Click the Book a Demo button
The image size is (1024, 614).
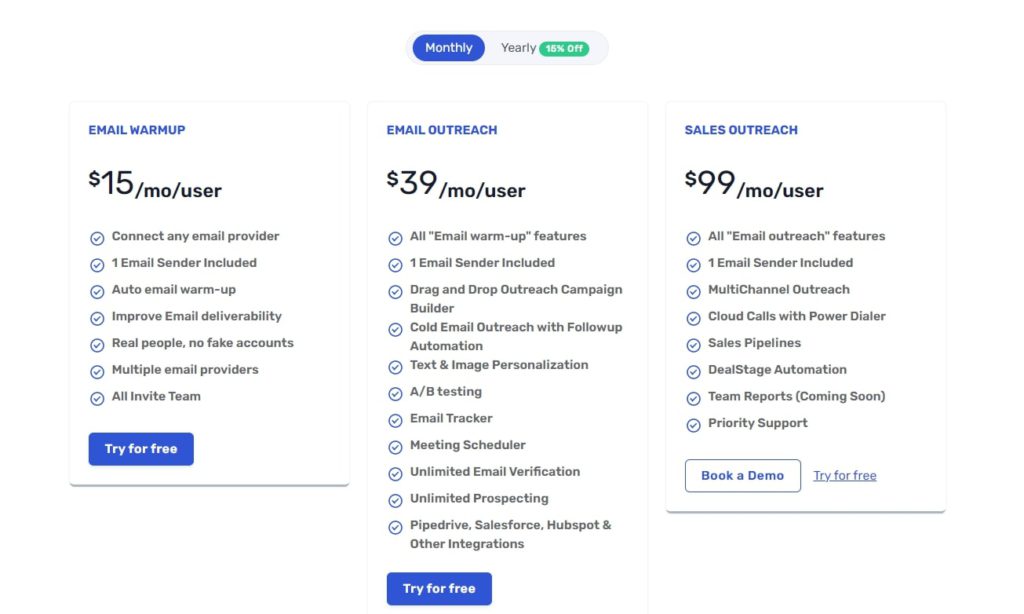[x=743, y=476]
